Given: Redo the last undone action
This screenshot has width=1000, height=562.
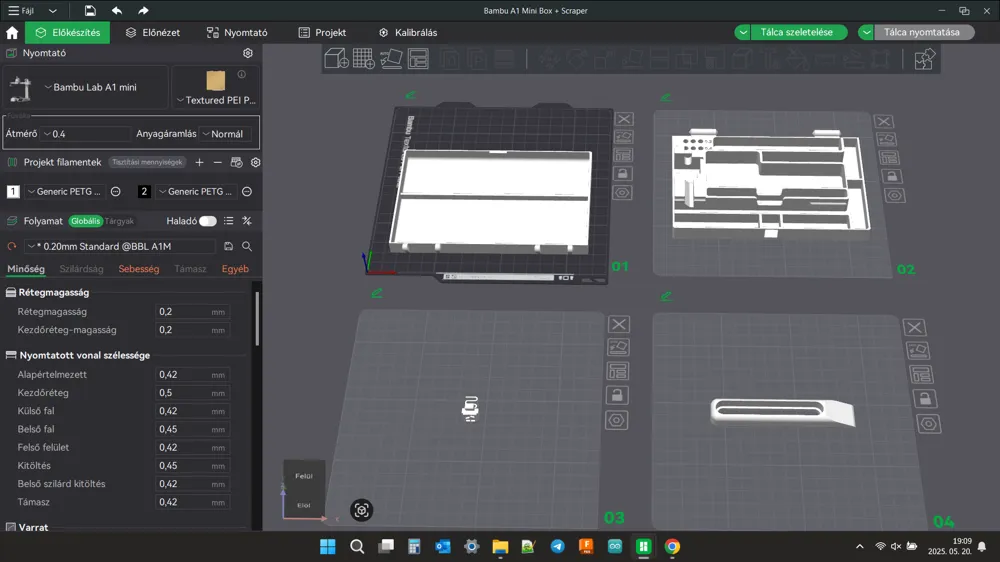Looking at the screenshot, I should [143, 10].
